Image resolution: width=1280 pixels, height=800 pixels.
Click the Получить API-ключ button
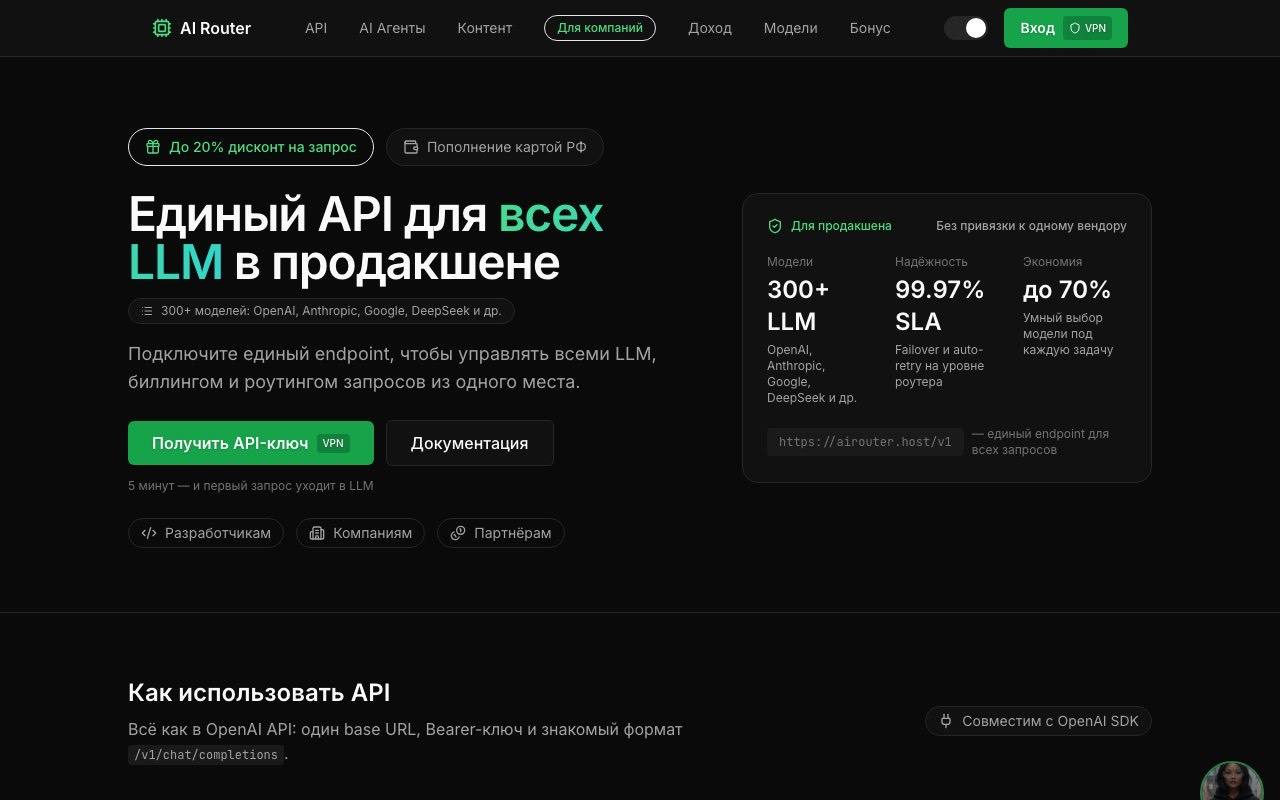(x=251, y=443)
